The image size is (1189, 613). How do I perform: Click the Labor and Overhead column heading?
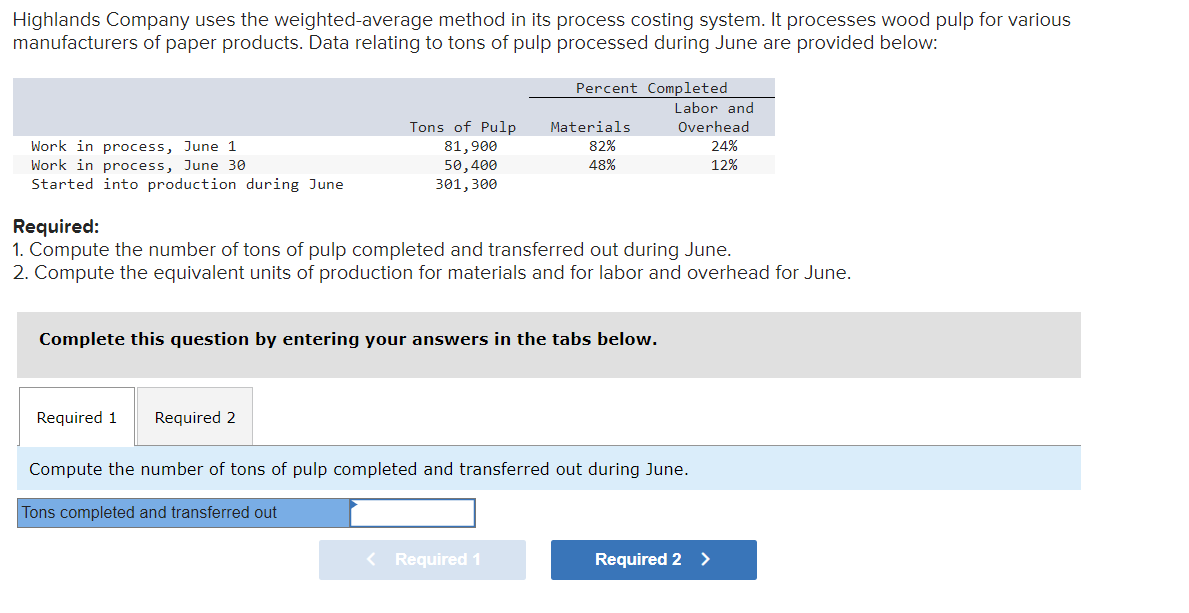pos(713,117)
